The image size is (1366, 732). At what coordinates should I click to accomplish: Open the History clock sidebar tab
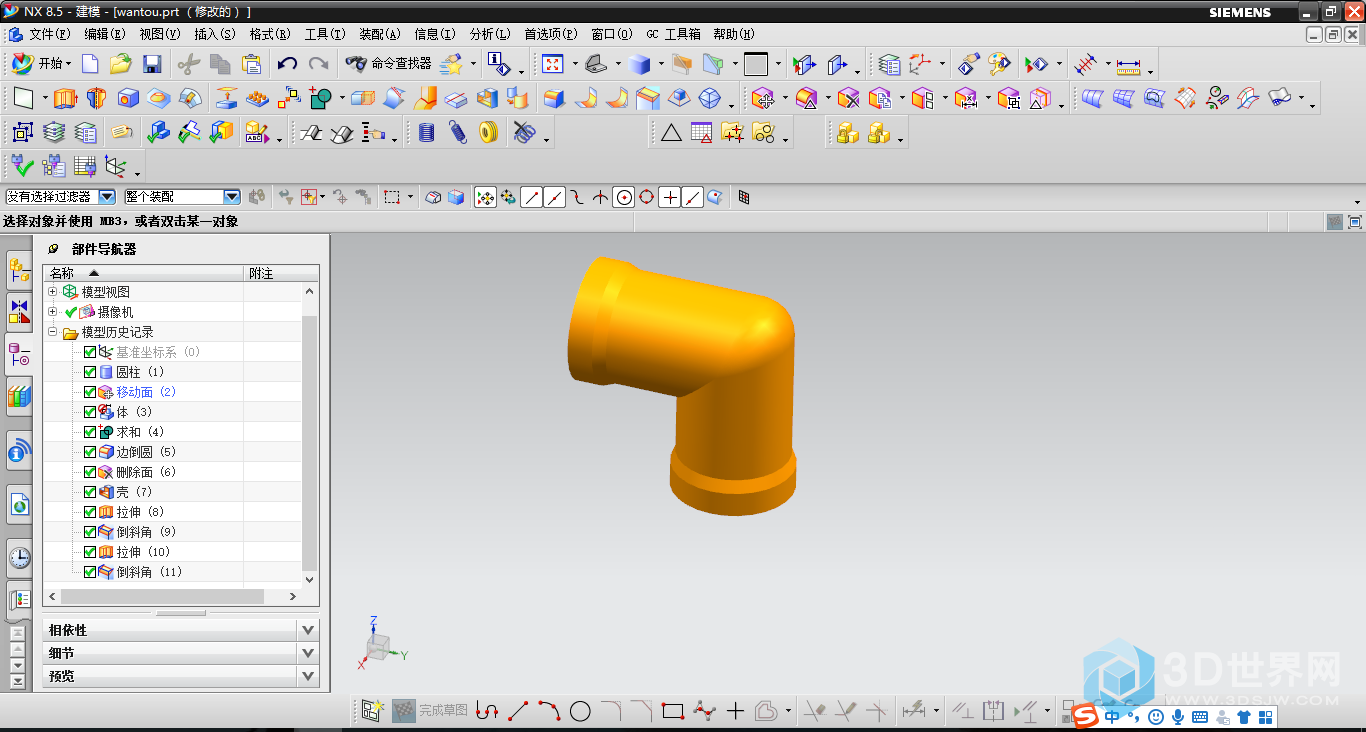pyautogui.click(x=19, y=558)
